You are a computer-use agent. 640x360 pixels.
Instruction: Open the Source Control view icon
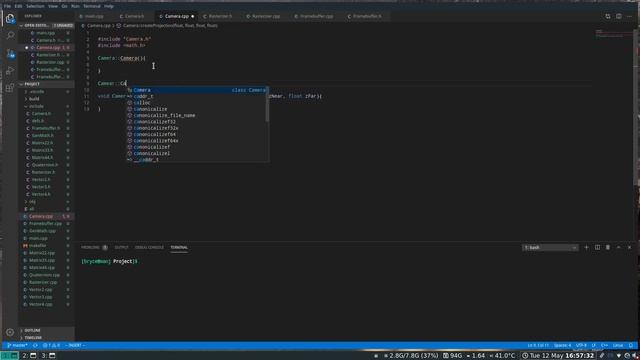tap(10, 53)
